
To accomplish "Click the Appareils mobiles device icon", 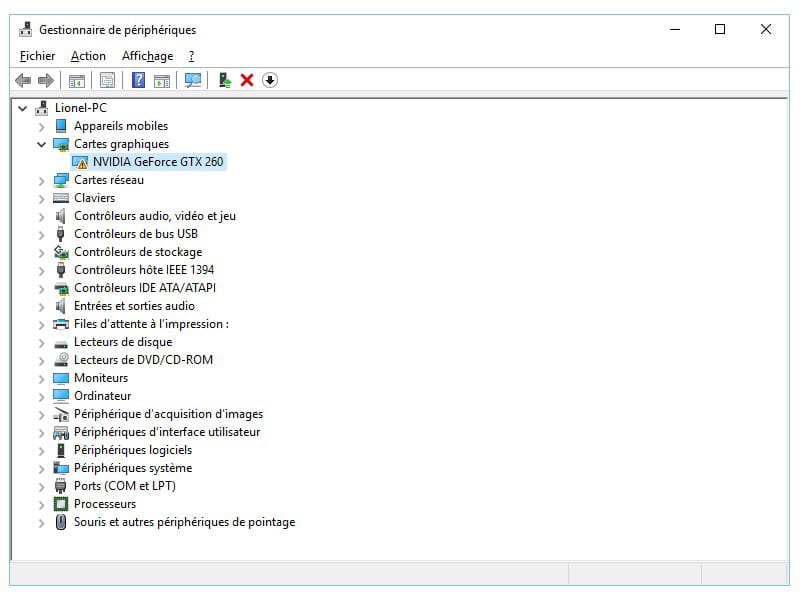I will (x=61, y=126).
